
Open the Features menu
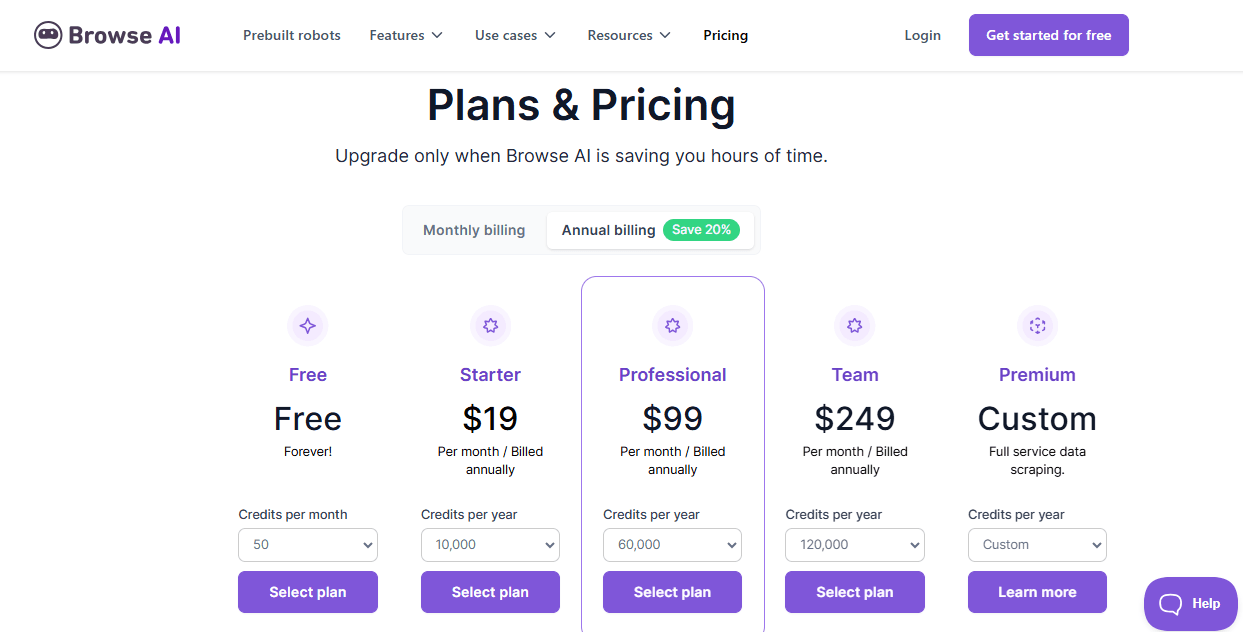[405, 35]
